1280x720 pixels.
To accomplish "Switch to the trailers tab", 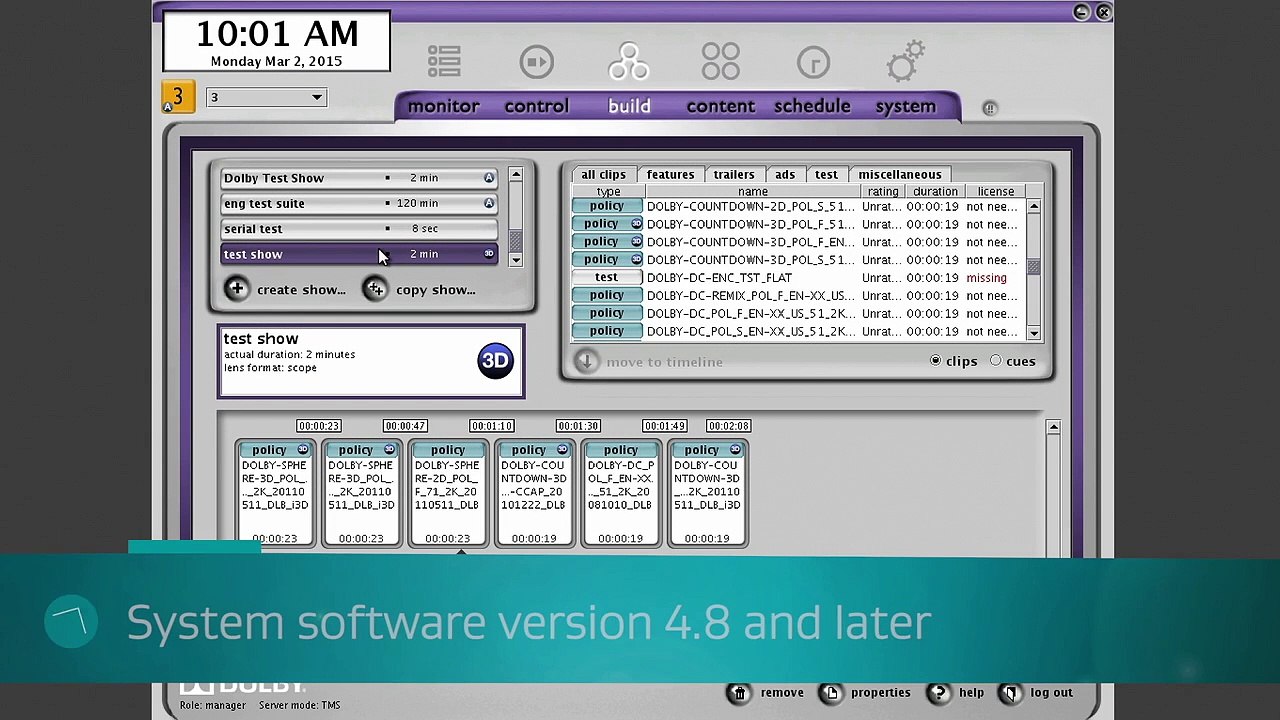I will click(734, 174).
